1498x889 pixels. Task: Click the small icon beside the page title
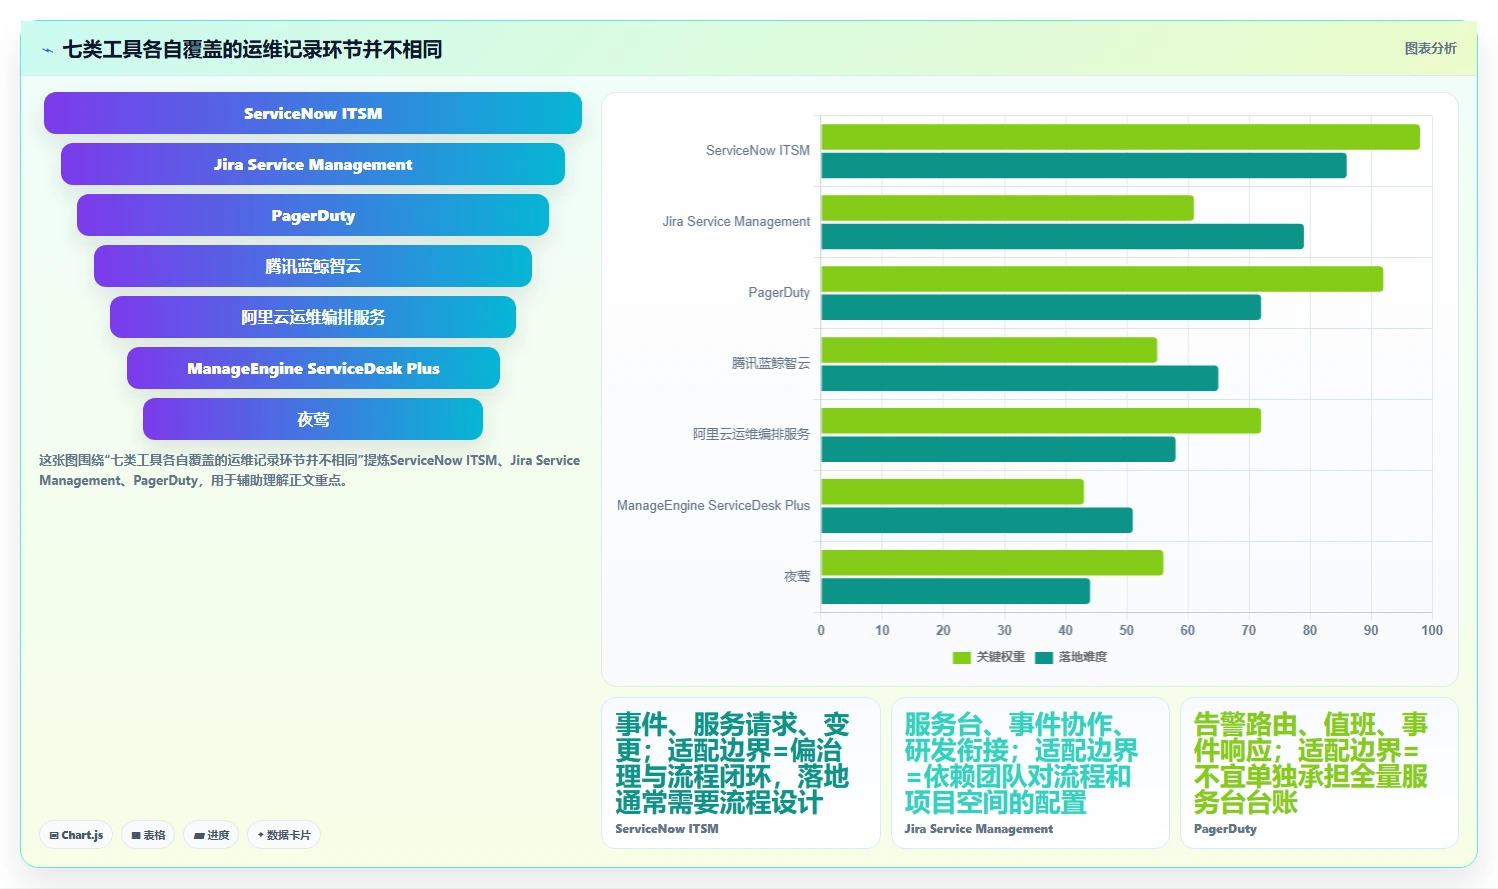click(x=47, y=50)
